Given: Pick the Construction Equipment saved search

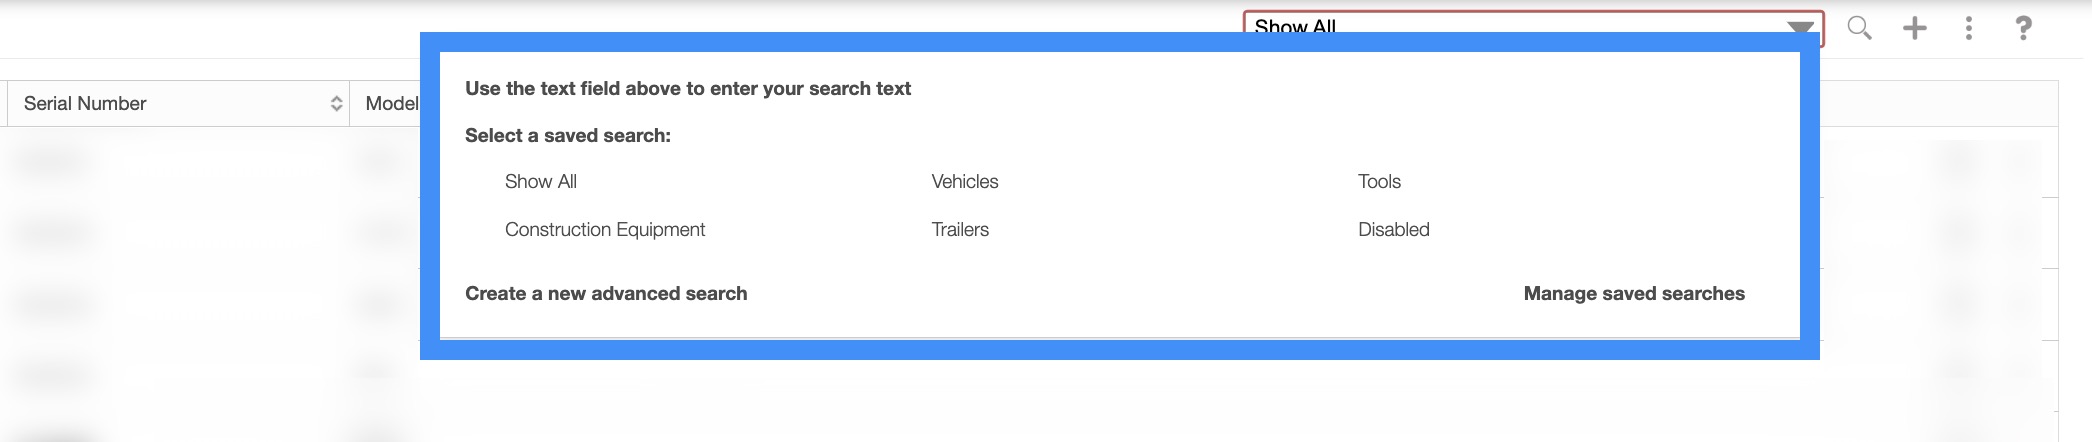Looking at the screenshot, I should 604,230.
